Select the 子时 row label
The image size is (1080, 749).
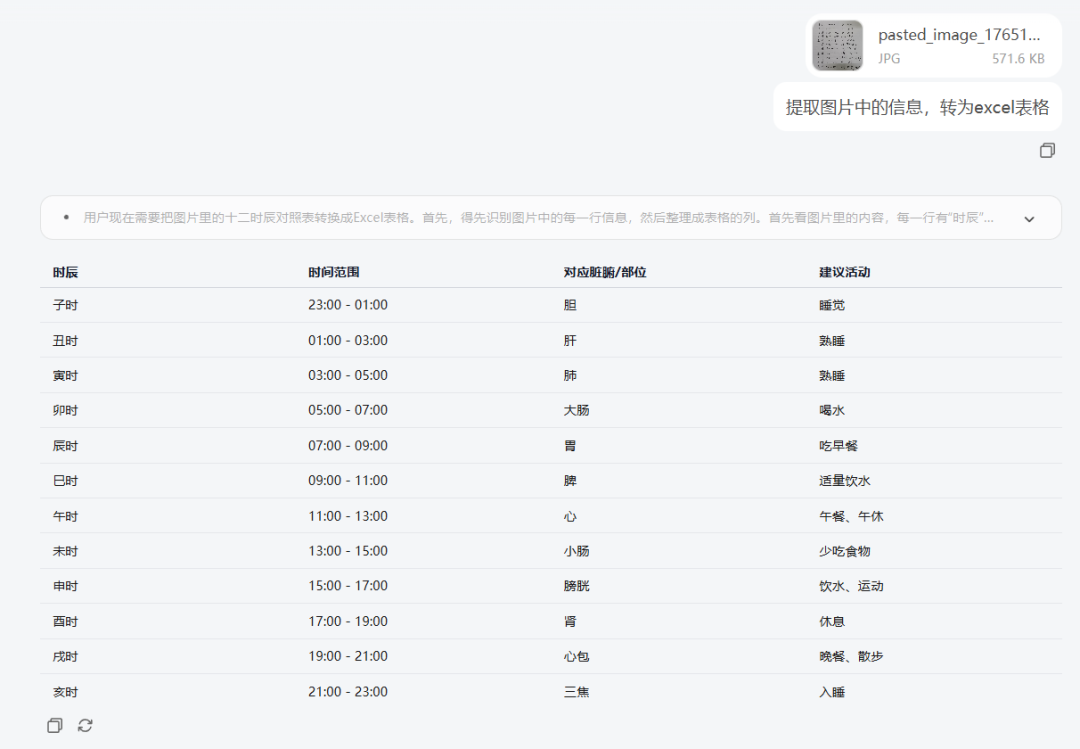tap(65, 305)
